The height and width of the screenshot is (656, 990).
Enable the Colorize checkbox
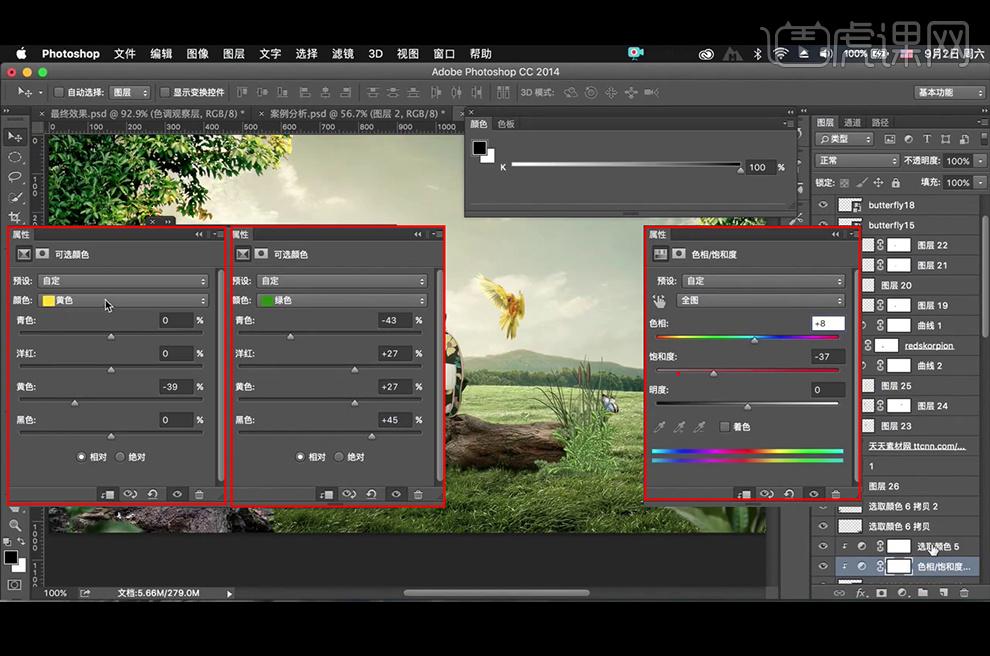[725, 427]
